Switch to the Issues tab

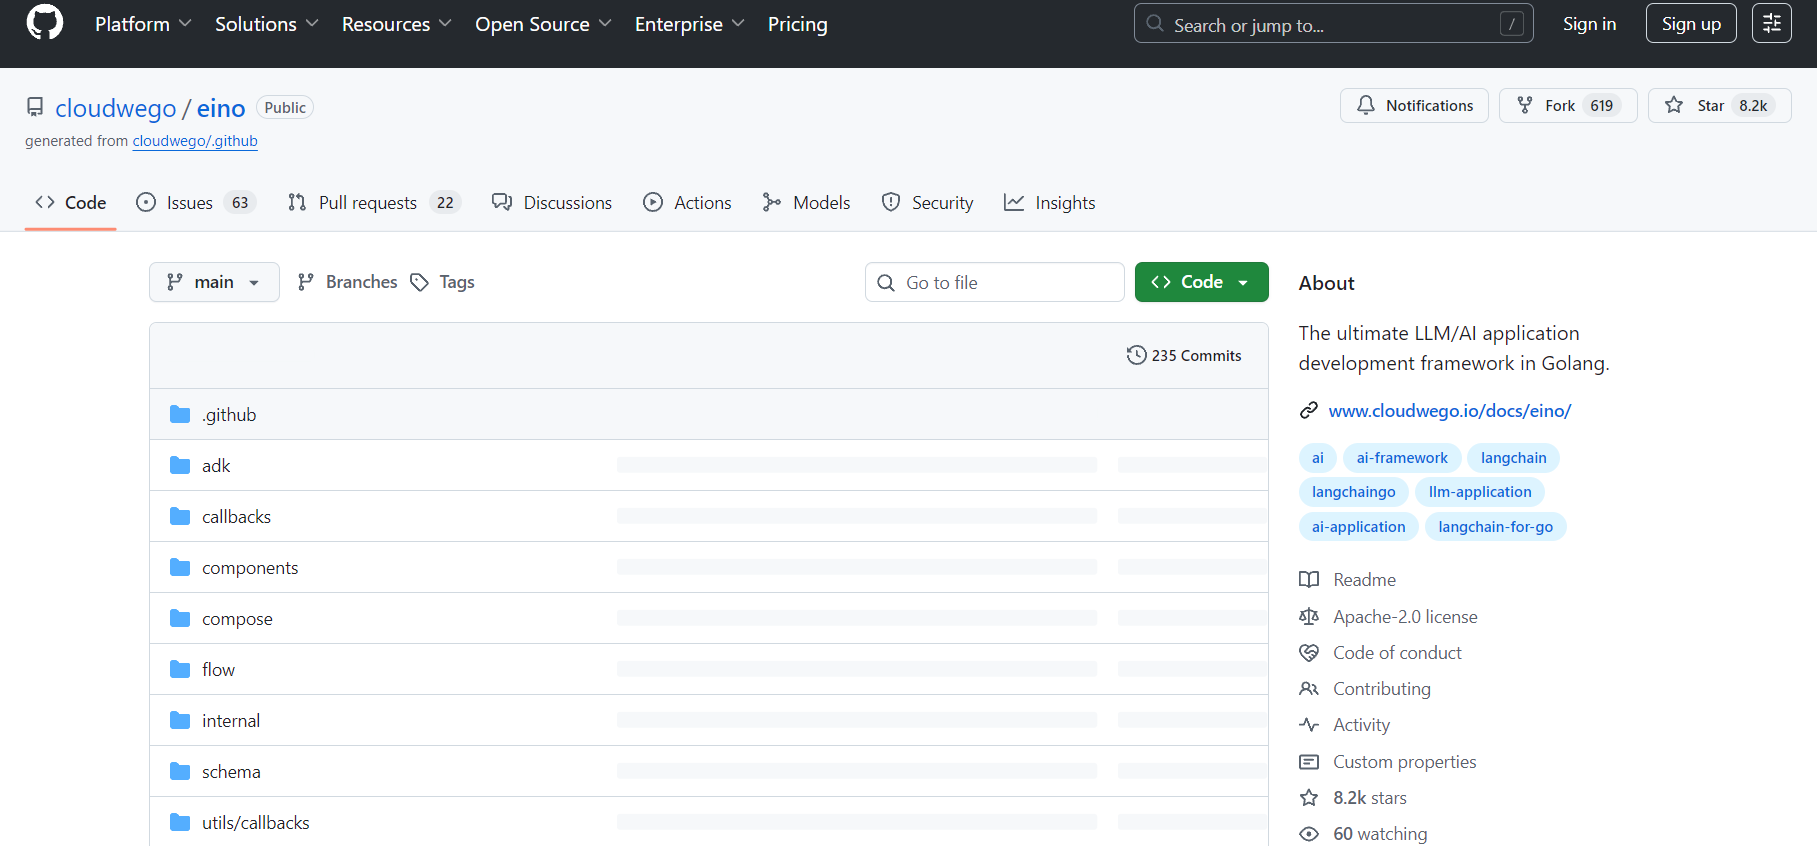click(x=196, y=203)
